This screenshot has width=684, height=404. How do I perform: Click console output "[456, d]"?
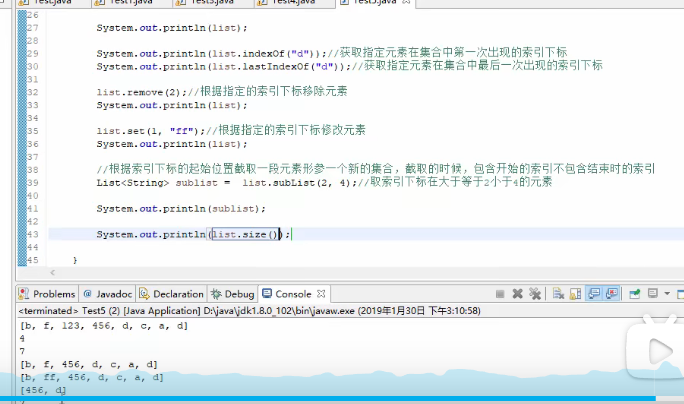coord(43,390)
